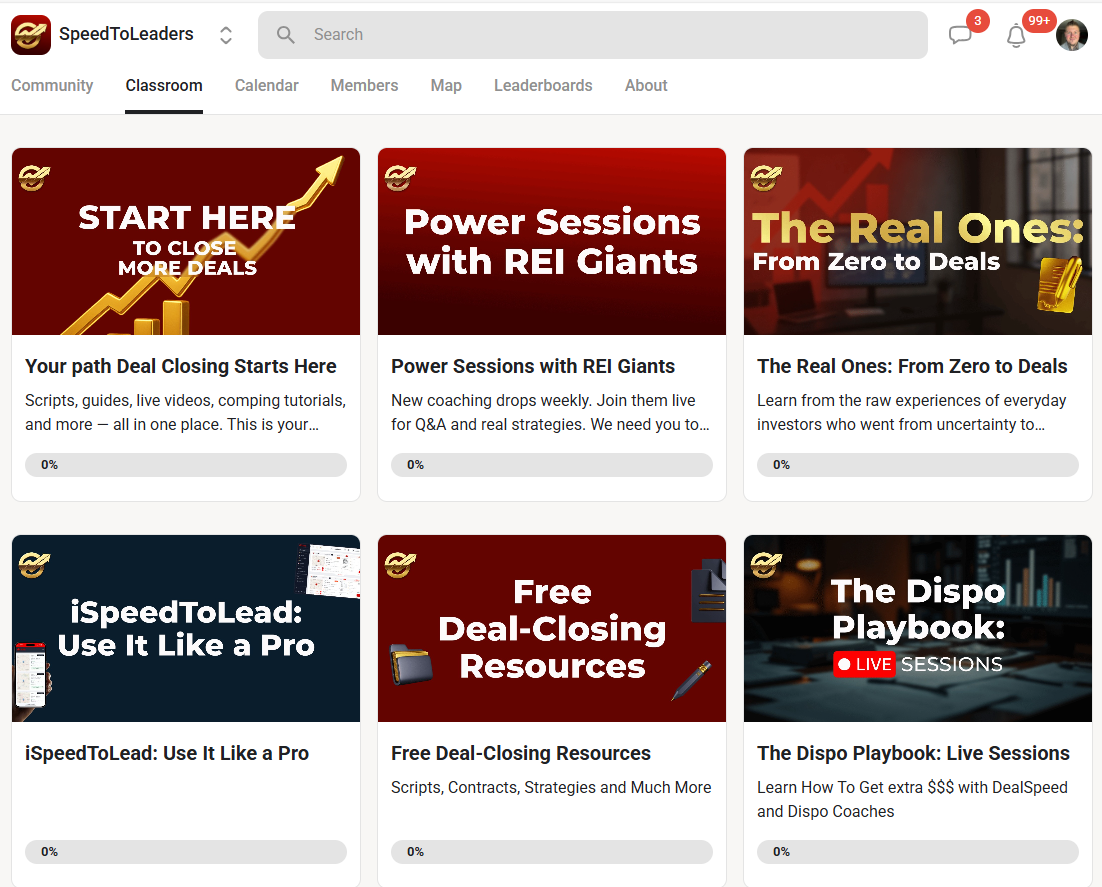Open the Start Here course thumbnail
The width and height of the screenshot is (1102, 887).
[x=186, y=241]
